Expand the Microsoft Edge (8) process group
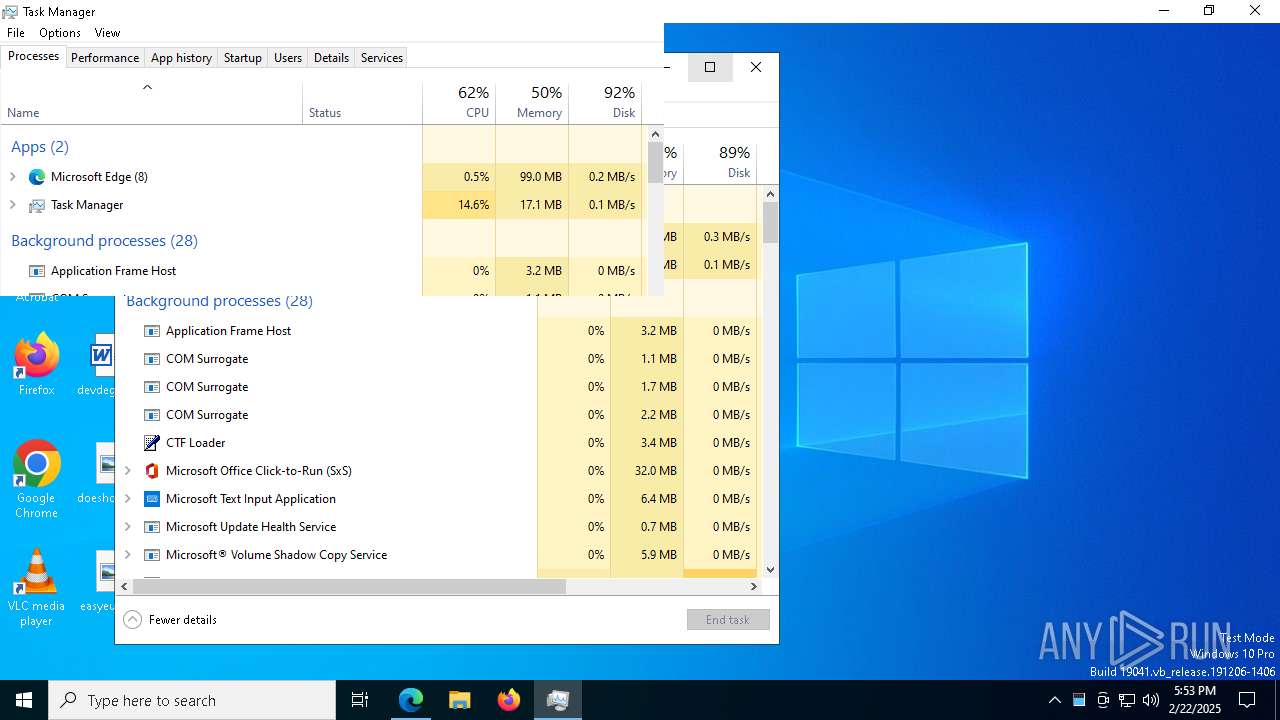 (12, 177)
